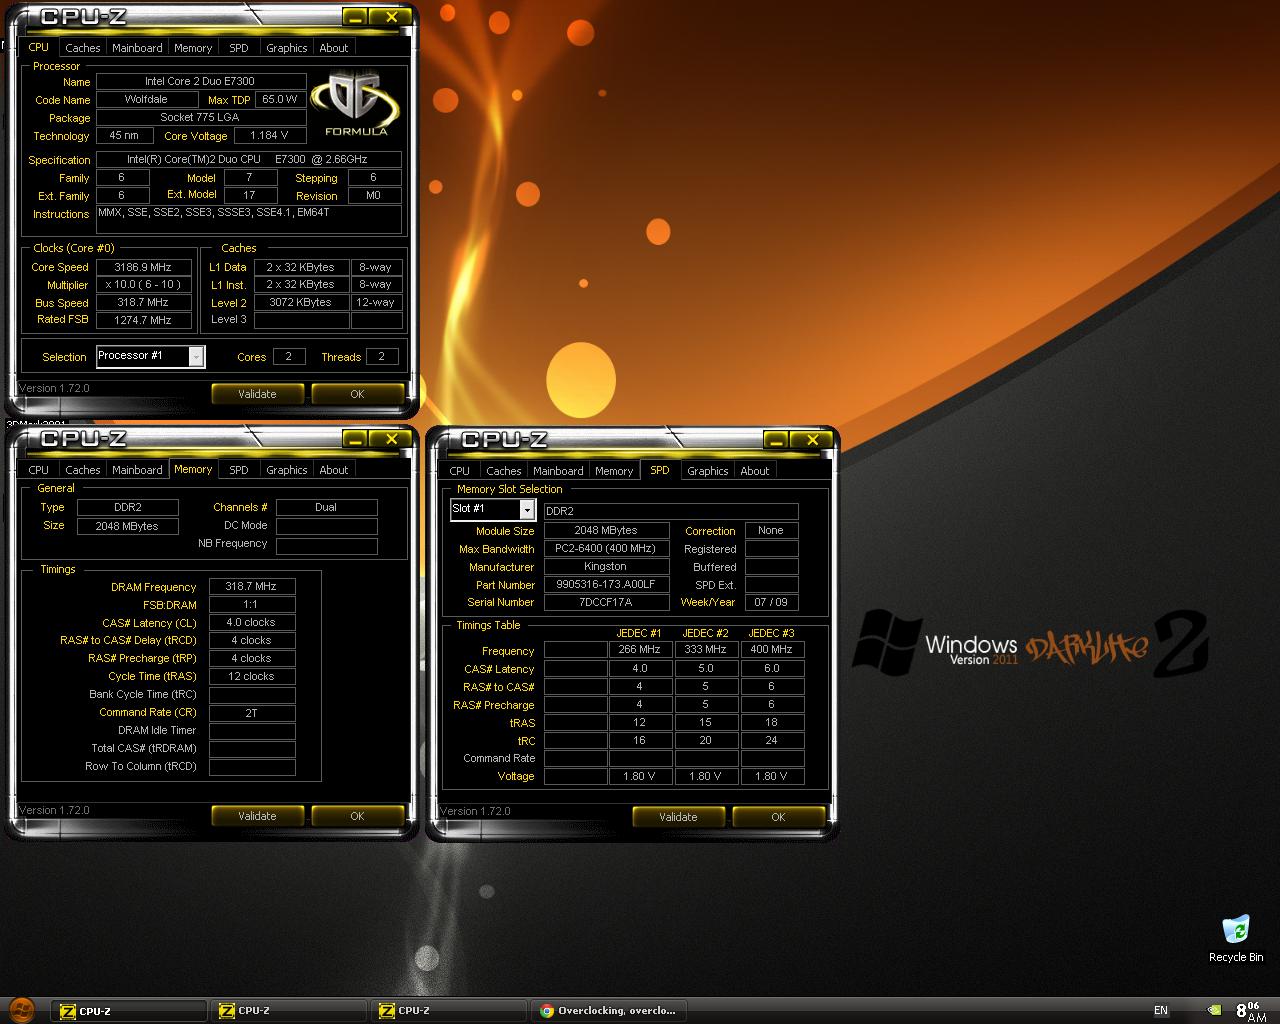This screenshot has width=1280, height=1024.
Task: Go to CPU tab in the SPD window
Action: pyautogui.click(x=459, y=471)
